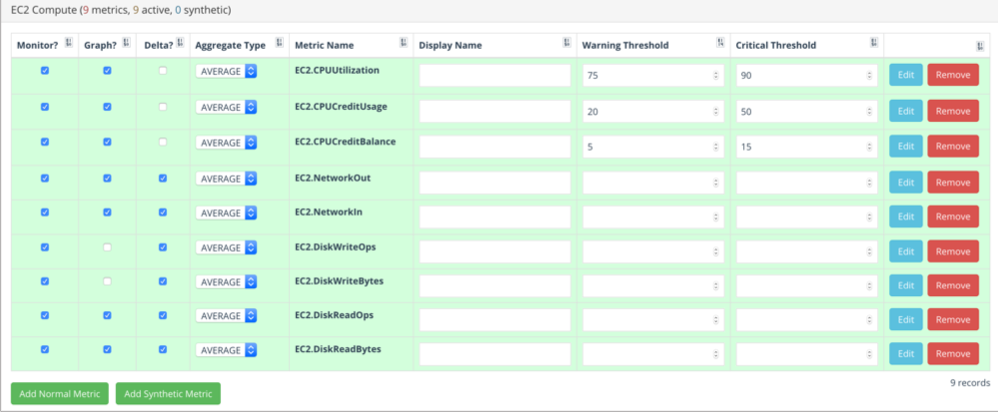Click Warning Threshold field showing 5
998x412 pixels.
point(653,146)
